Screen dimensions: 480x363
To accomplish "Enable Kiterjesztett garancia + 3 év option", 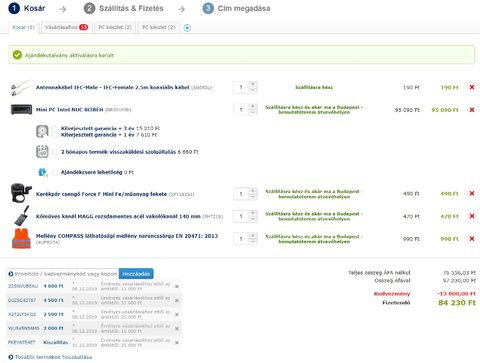I will pos(55,128).
